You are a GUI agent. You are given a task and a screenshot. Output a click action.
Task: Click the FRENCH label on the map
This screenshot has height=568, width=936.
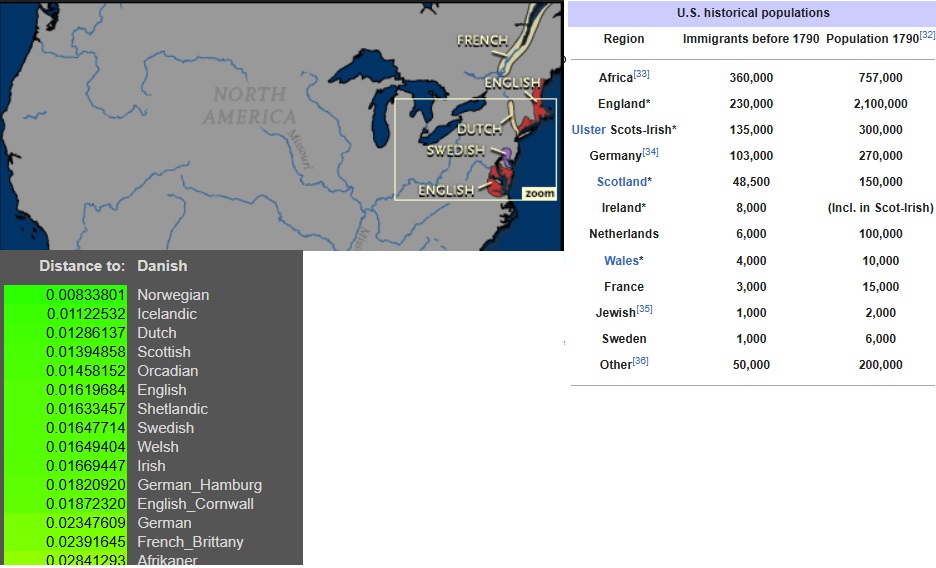click(x=482, y=41)
